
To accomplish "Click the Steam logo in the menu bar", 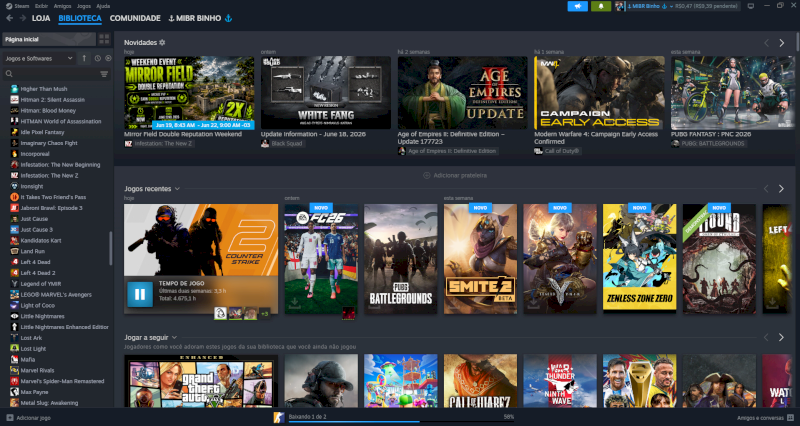I will pos(9,6).
